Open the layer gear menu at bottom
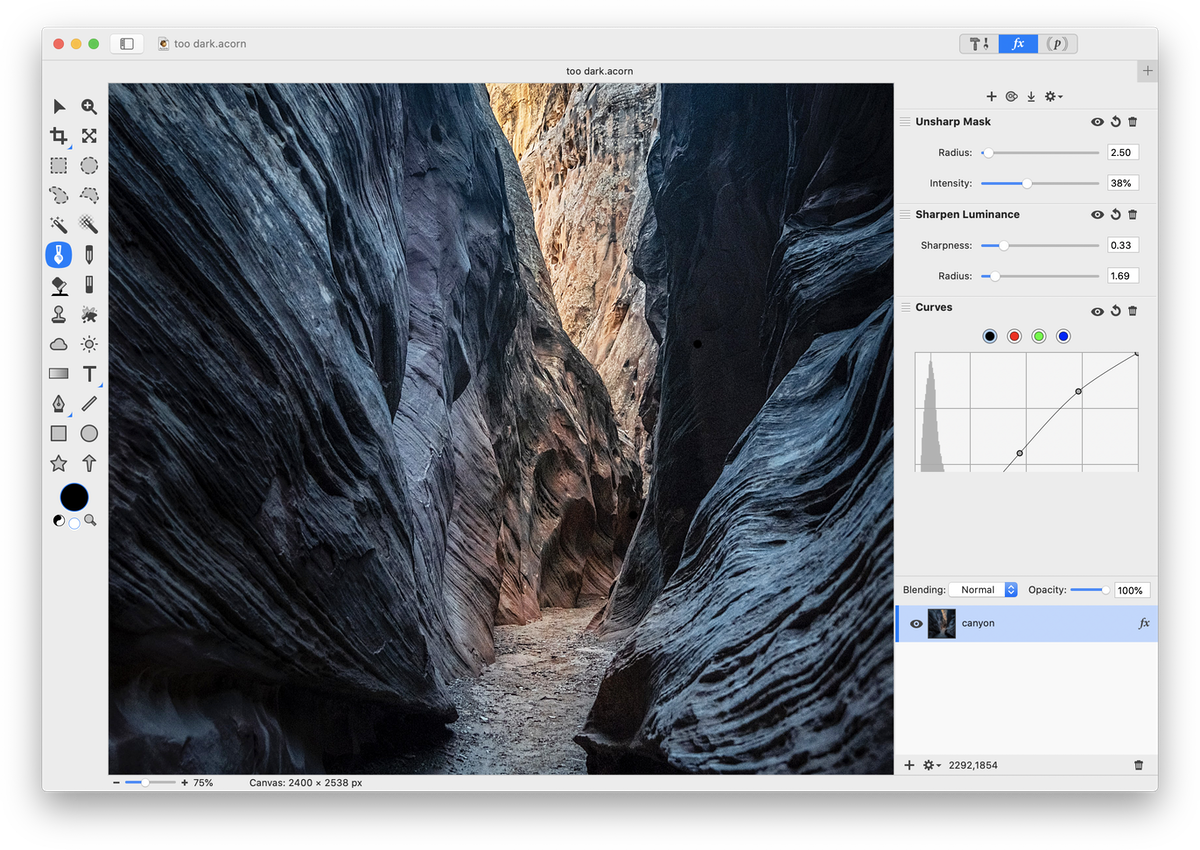This screenshot has width=1200, height=850. tap(932, 765)
